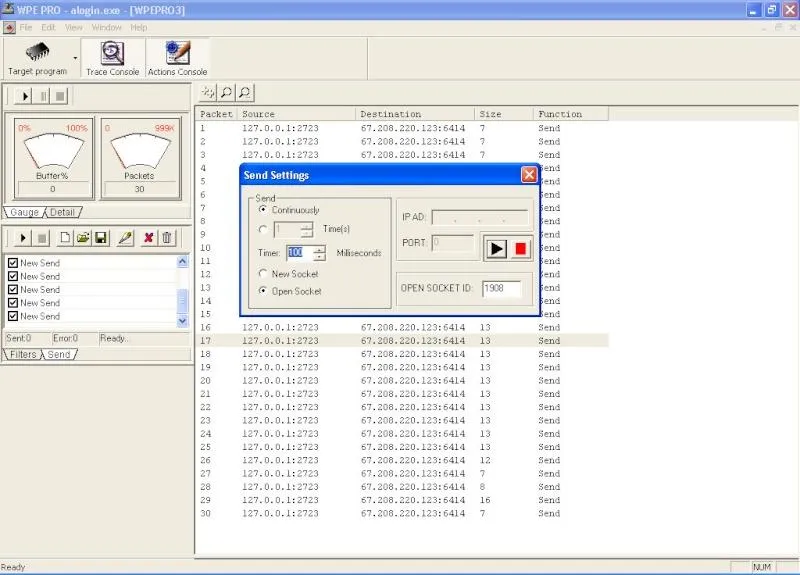Open the Help menu

tap(139, 28)
